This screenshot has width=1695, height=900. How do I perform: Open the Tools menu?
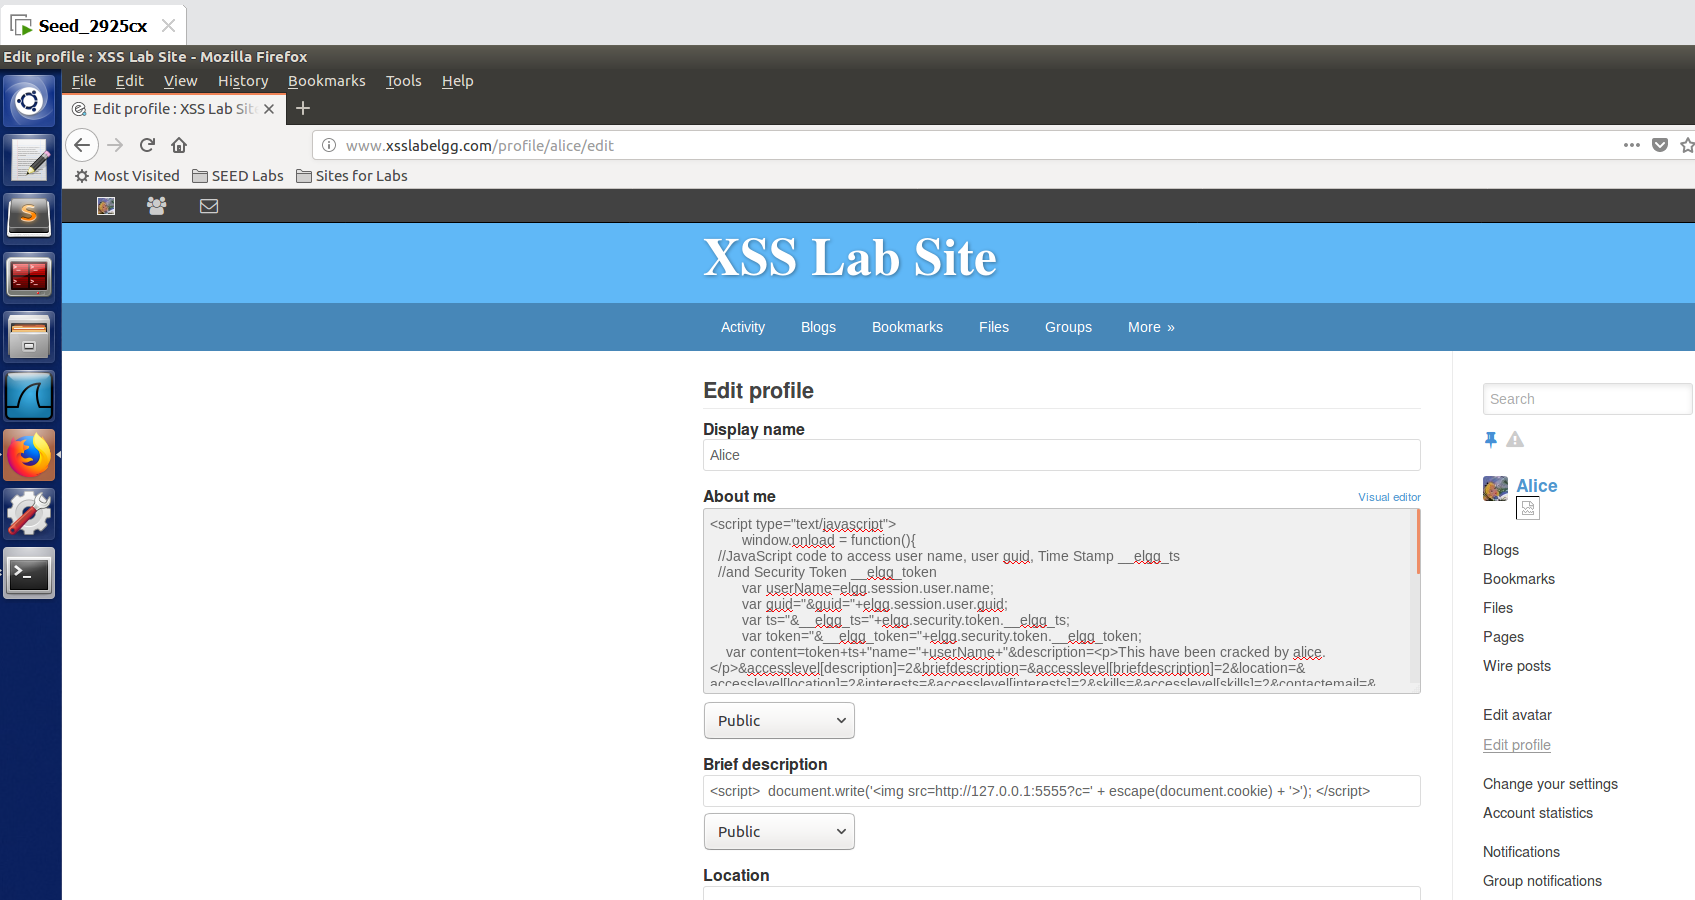coord(404,81)
